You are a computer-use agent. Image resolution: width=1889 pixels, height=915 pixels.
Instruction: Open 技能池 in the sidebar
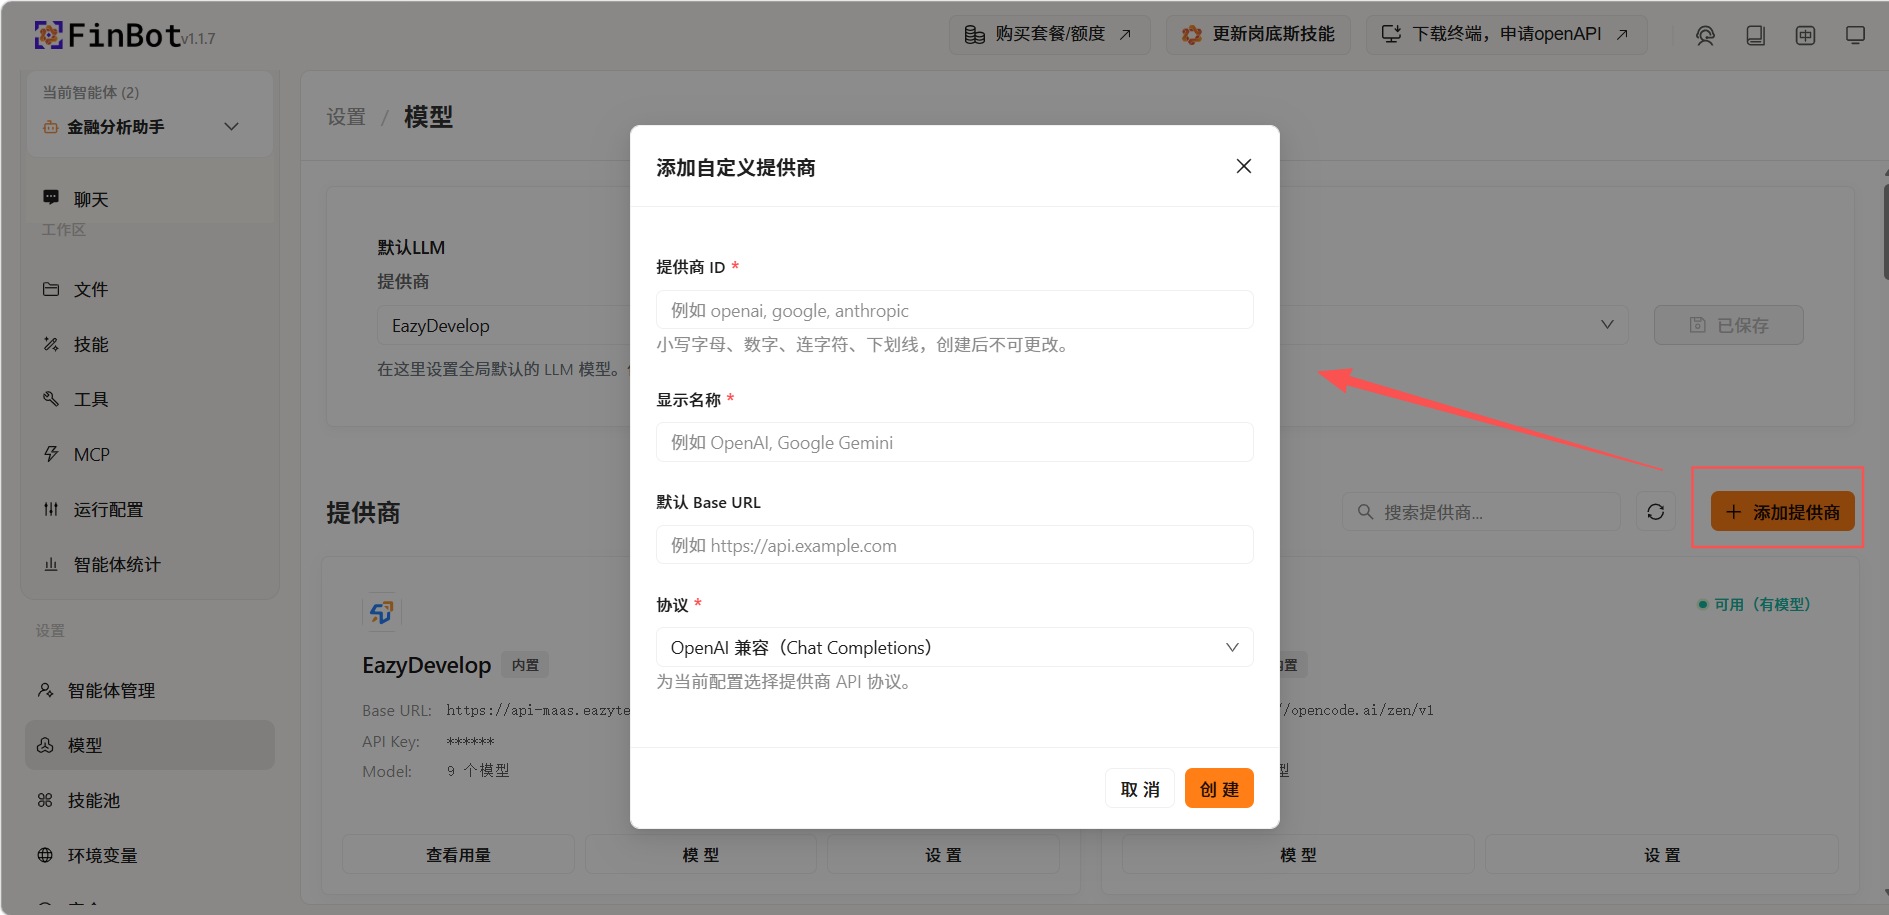149,800
